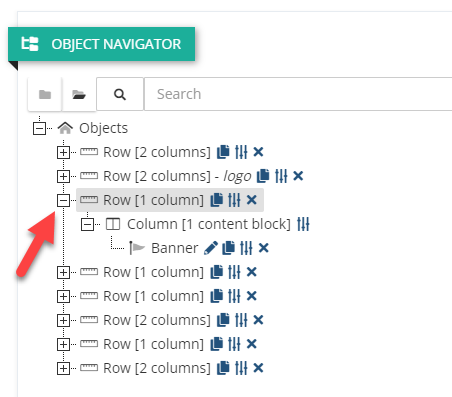Delete the Row [2 columns] - logo
Screen dimensions: 452x397
[298, 176]
